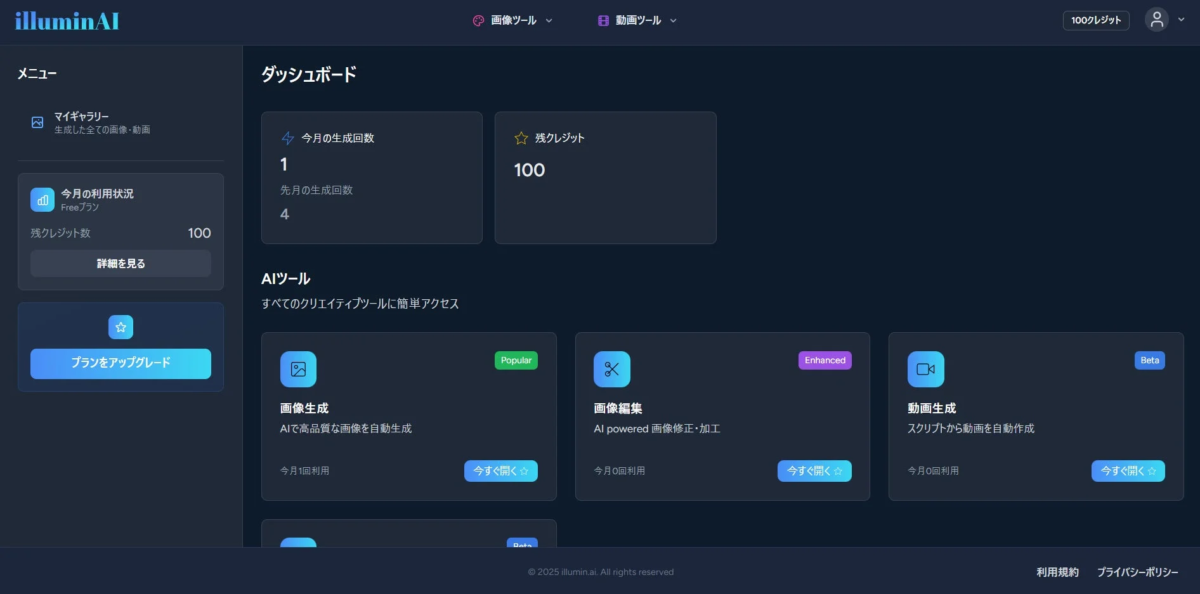The height and width of the screenshot is (594, 1200).
Task: Select the 画像生成 picture icon
Action: 298,368
